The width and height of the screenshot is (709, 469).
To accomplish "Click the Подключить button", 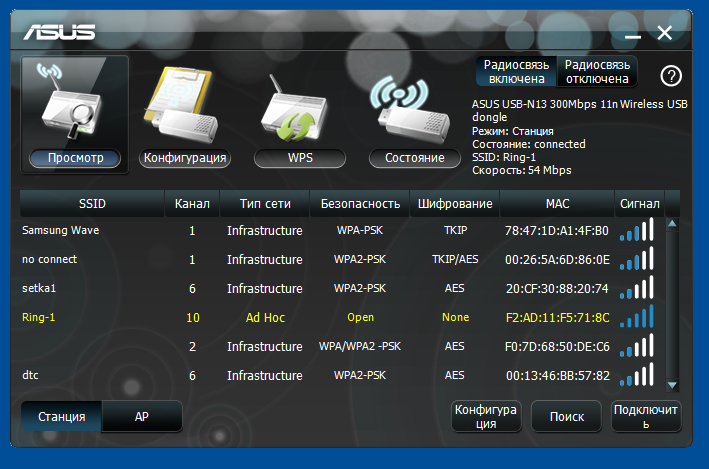I will (x=646, y=416).
